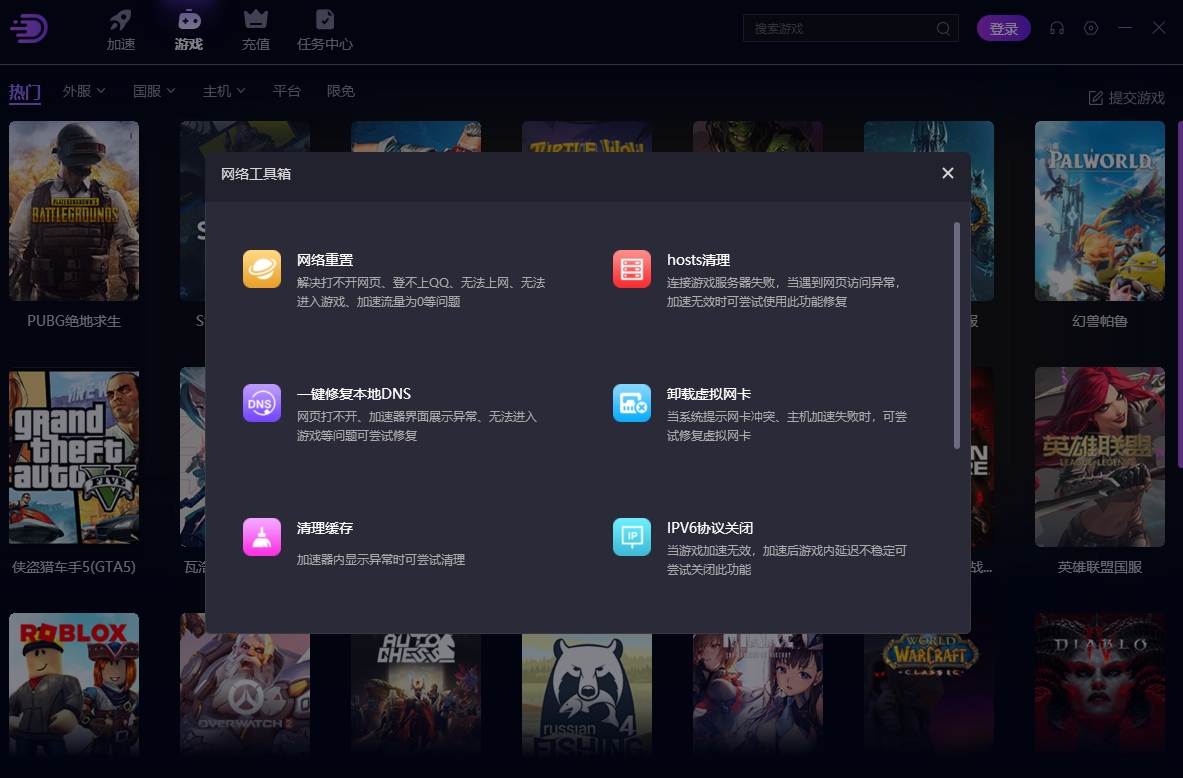Click the DNS repair icon
The image size is (1183, 778).
coord(262,403)
